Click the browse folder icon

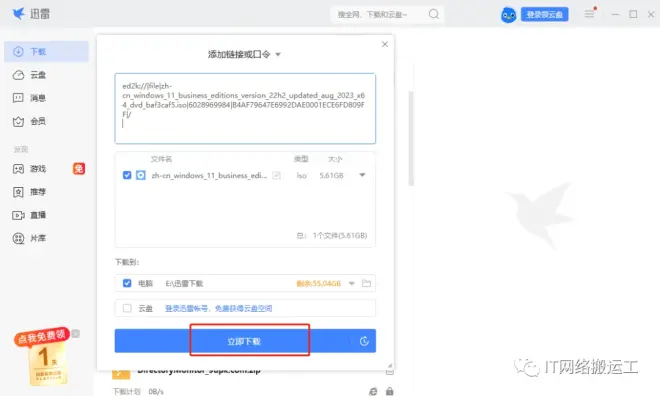[367, 283]
